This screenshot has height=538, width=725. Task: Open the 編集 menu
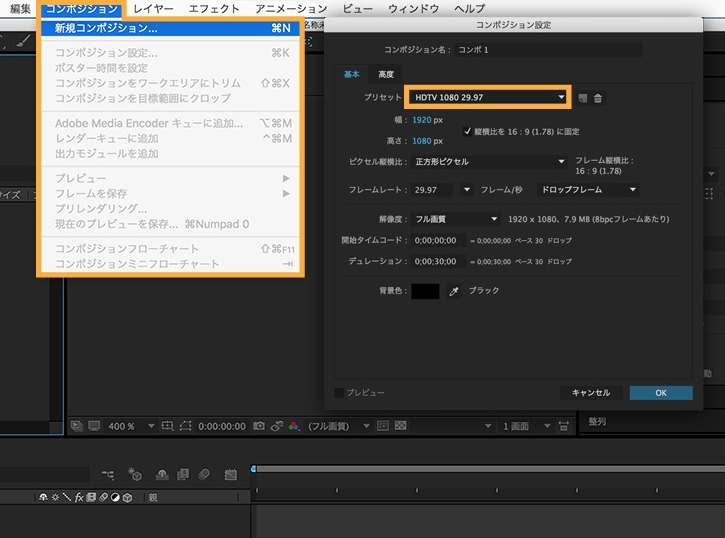click(x=20, y=9)
